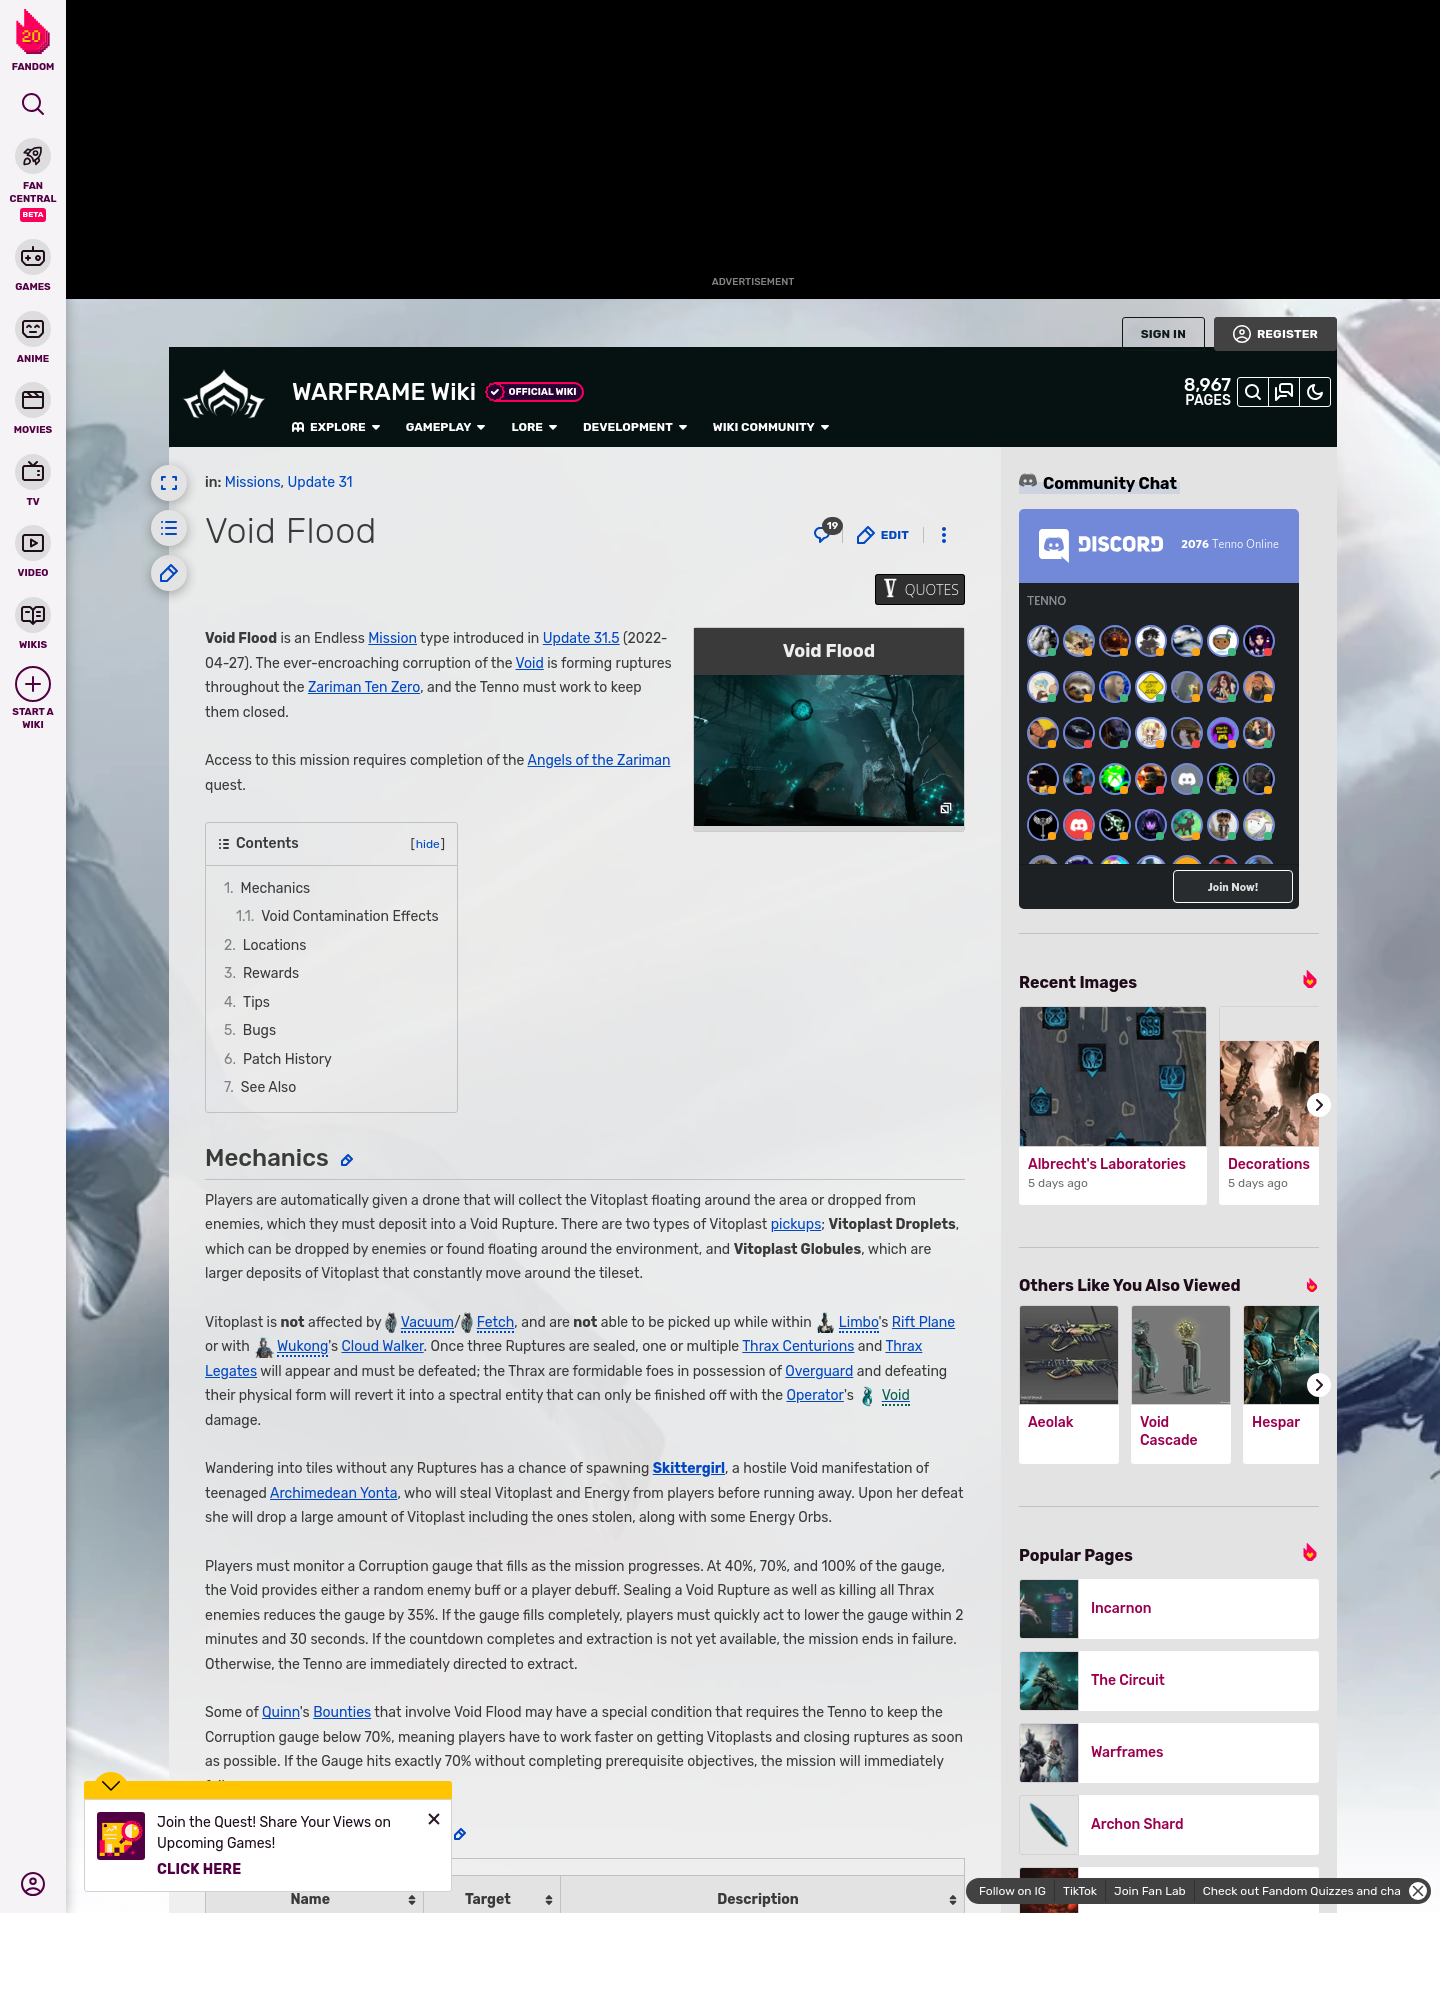Screen dimensions: 1440x2000
Task: Search the wiki via magnifier icon
Action: tap(1253, 392)
